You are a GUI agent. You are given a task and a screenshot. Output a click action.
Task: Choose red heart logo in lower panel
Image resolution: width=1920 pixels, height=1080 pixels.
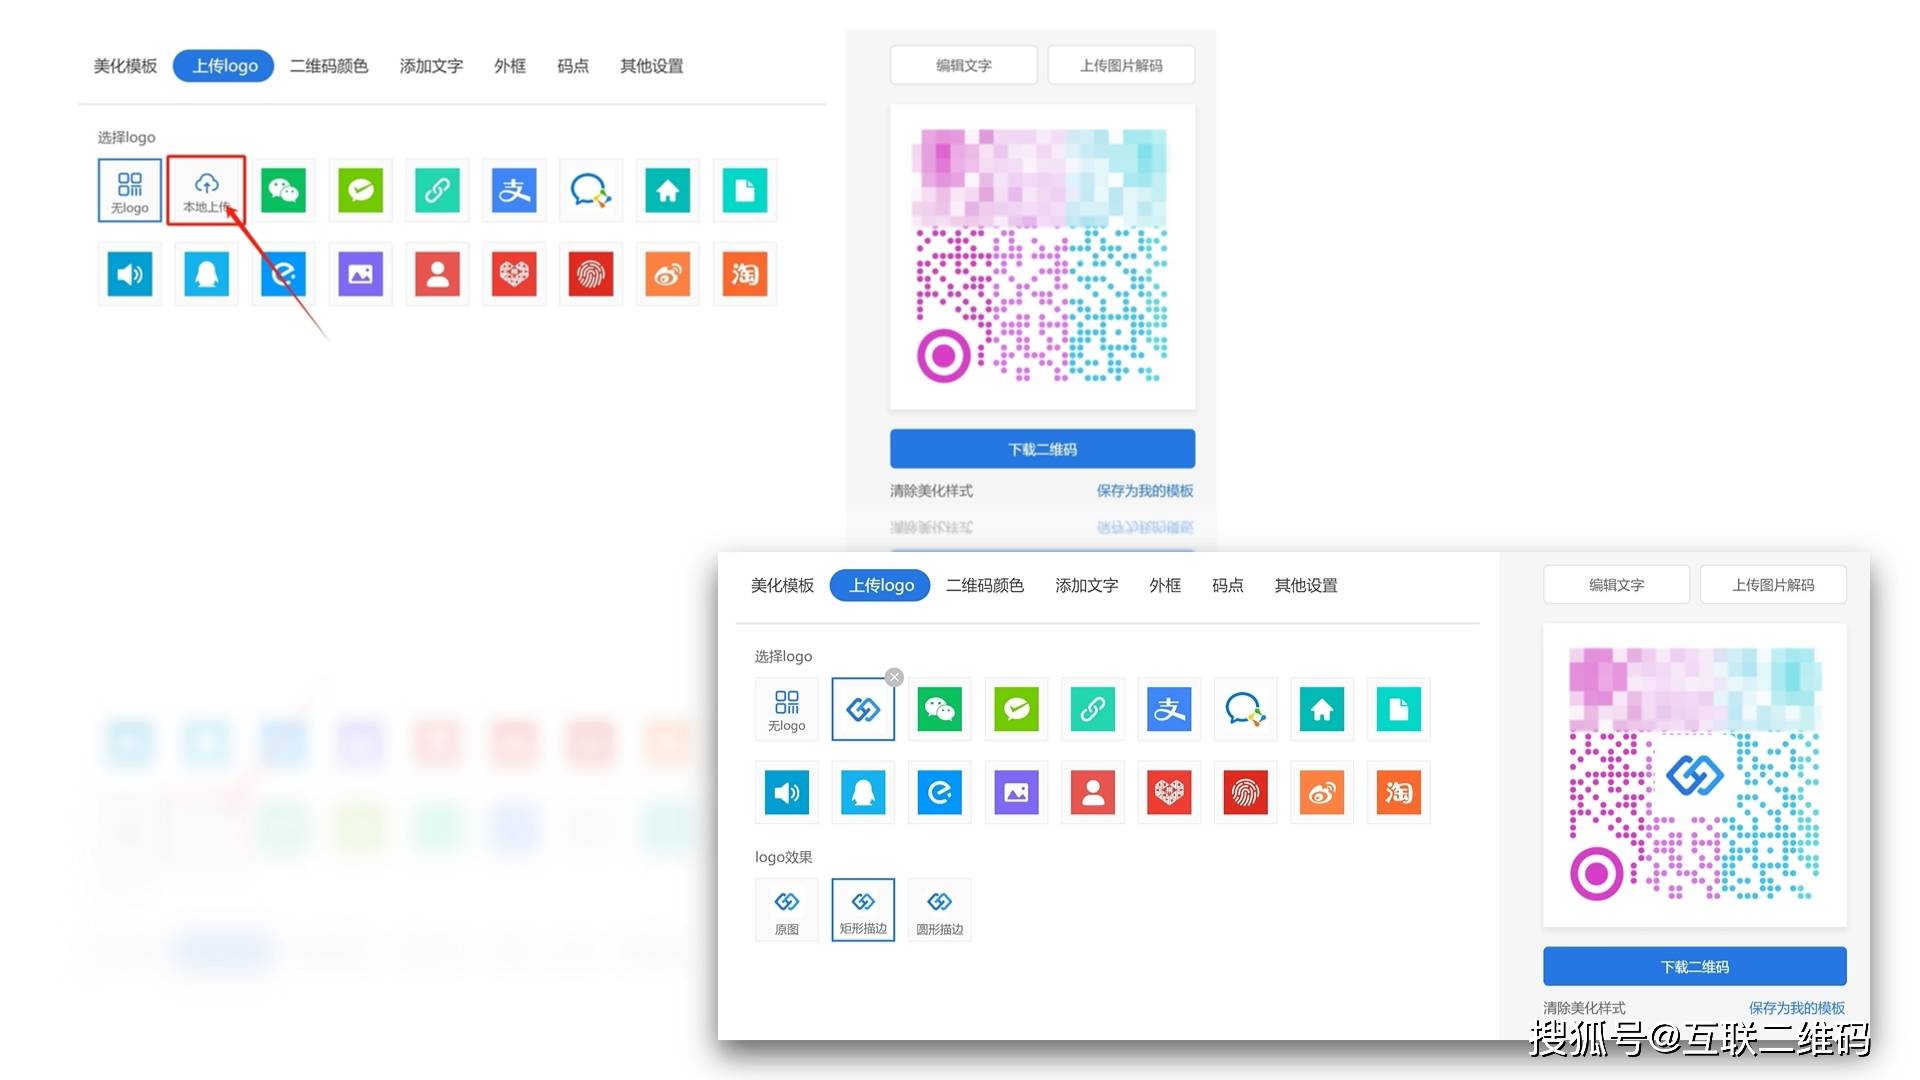coord(1169,793)
